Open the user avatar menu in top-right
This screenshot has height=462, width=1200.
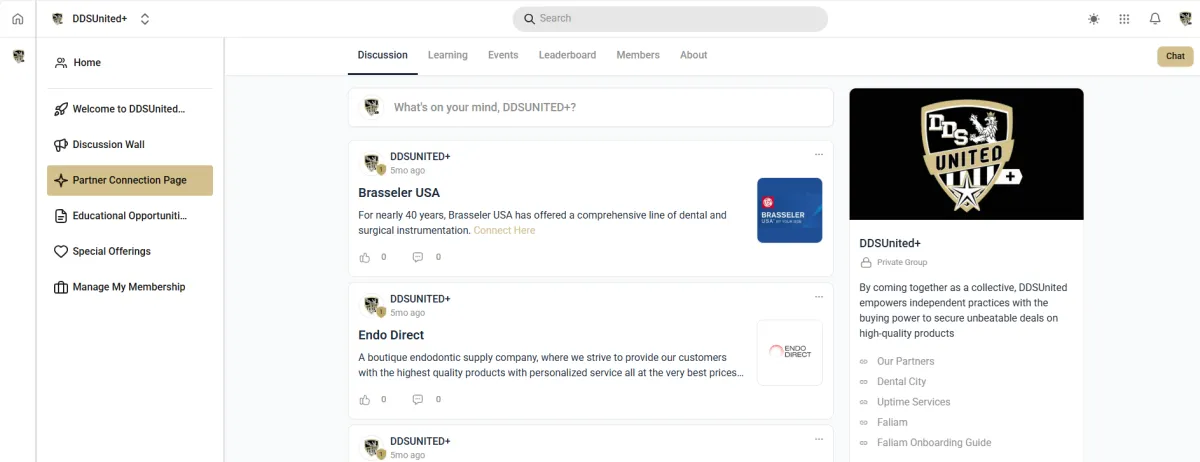point(1186,19)
